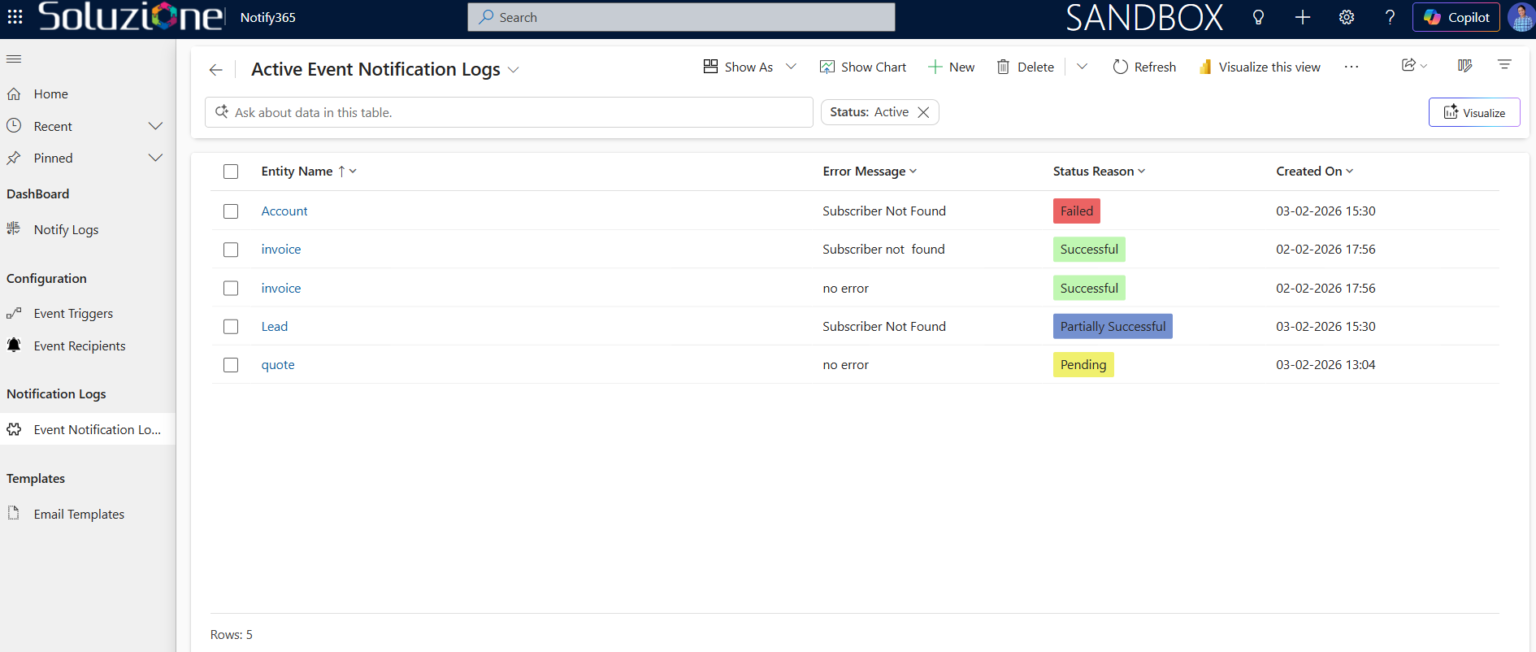Click the blue Partially Successful badge
The width and height of the screenshot is (1536, 652).
(1113, 326)
